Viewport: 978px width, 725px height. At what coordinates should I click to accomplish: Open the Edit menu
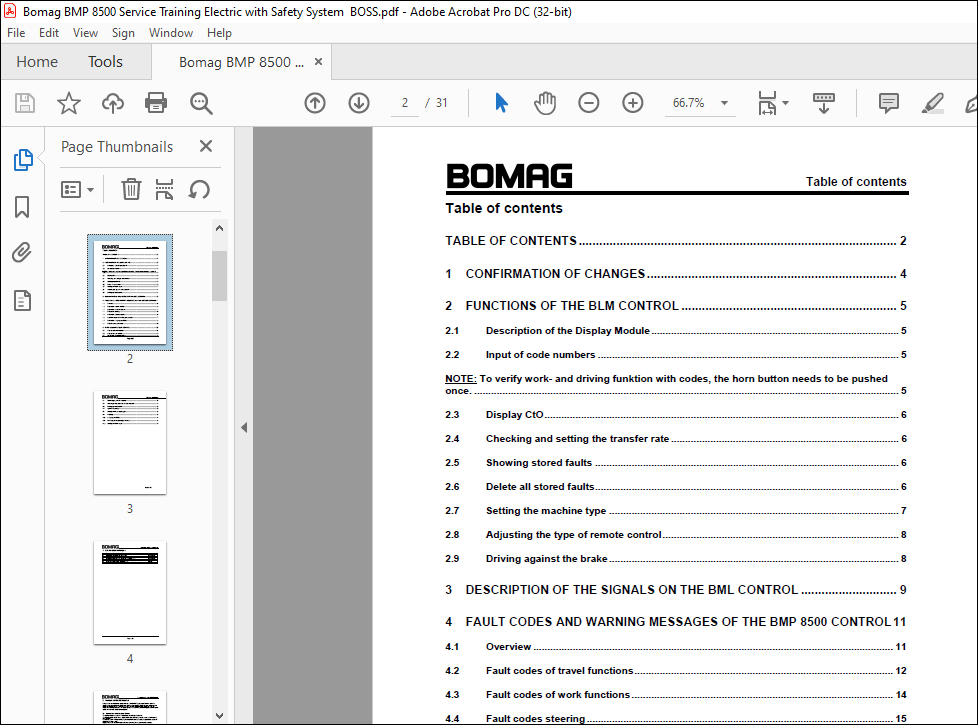[49, 33]
